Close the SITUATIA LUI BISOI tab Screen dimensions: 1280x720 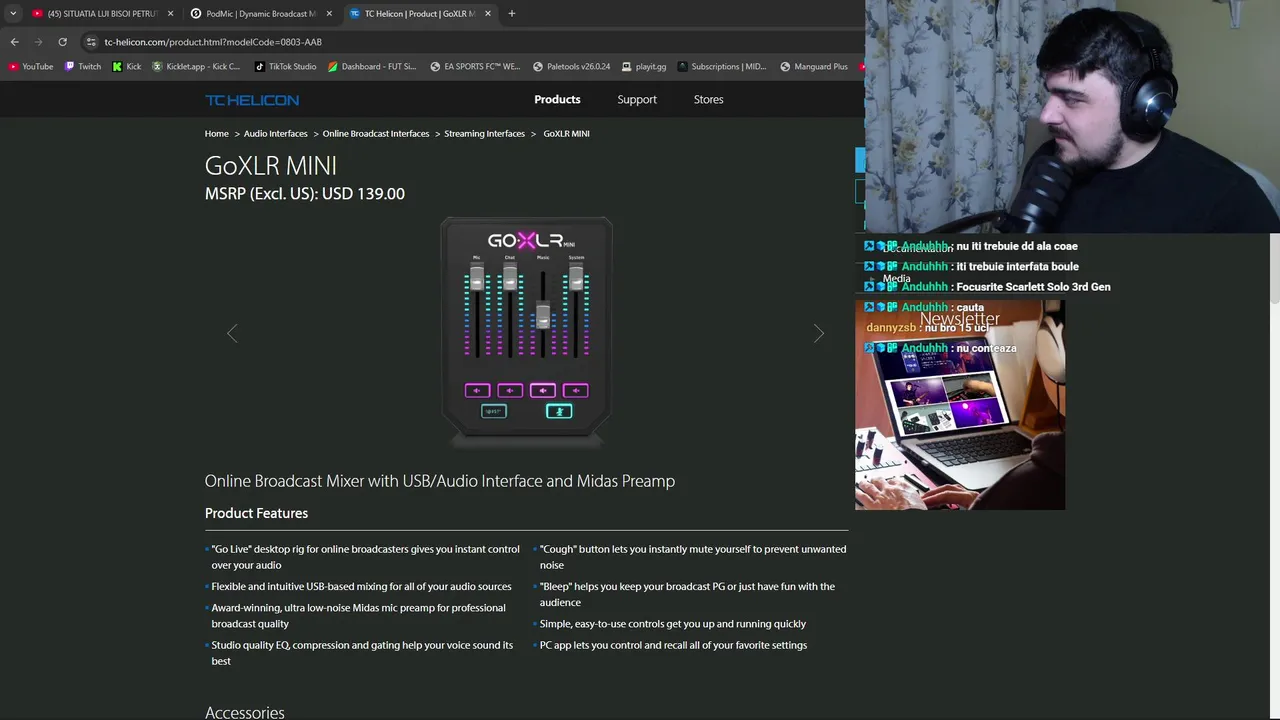coord(170,13)
